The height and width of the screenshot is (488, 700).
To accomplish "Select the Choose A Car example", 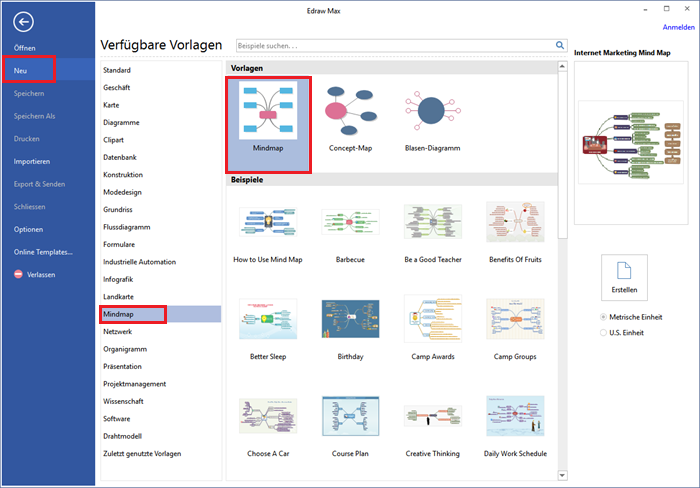I will point(268,416).
